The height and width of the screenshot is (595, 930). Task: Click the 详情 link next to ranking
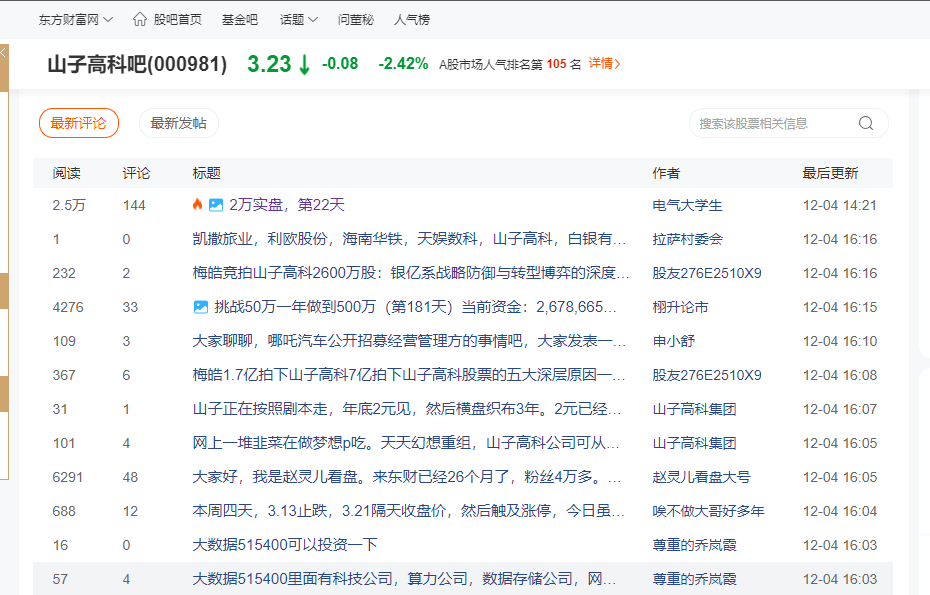point(604,63)
